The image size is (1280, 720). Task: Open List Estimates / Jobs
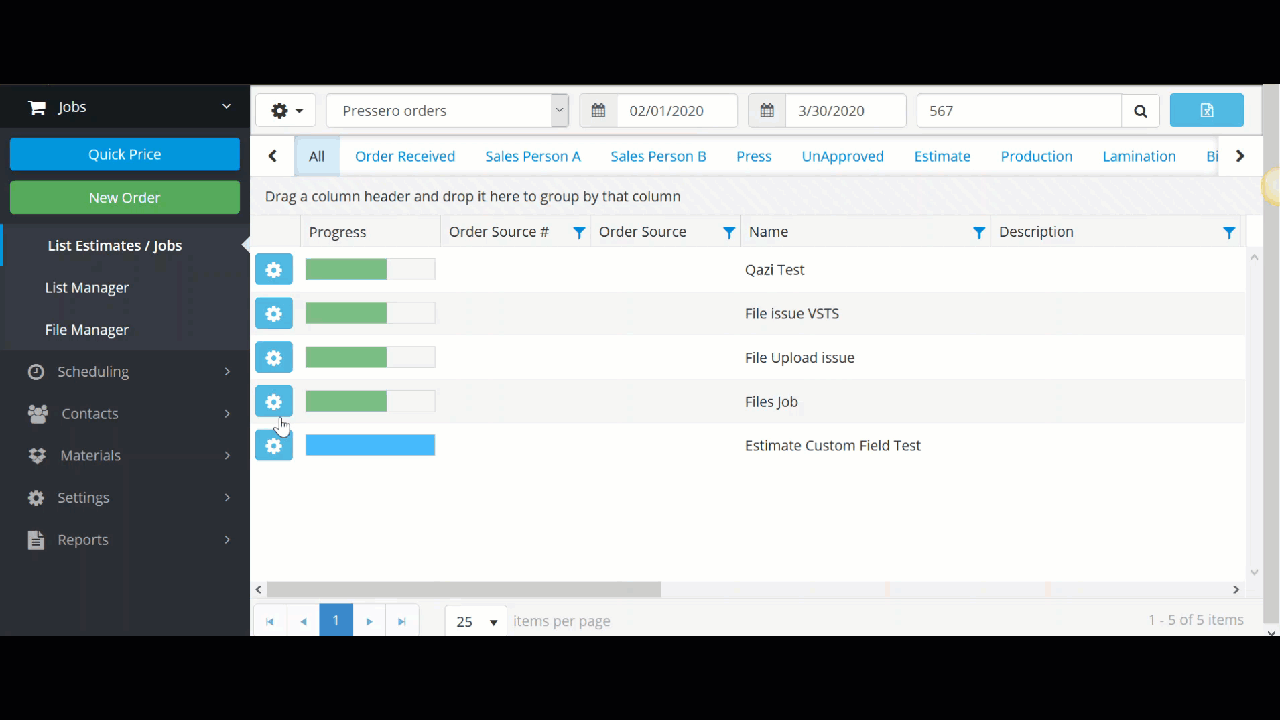[x=115, y=246]
